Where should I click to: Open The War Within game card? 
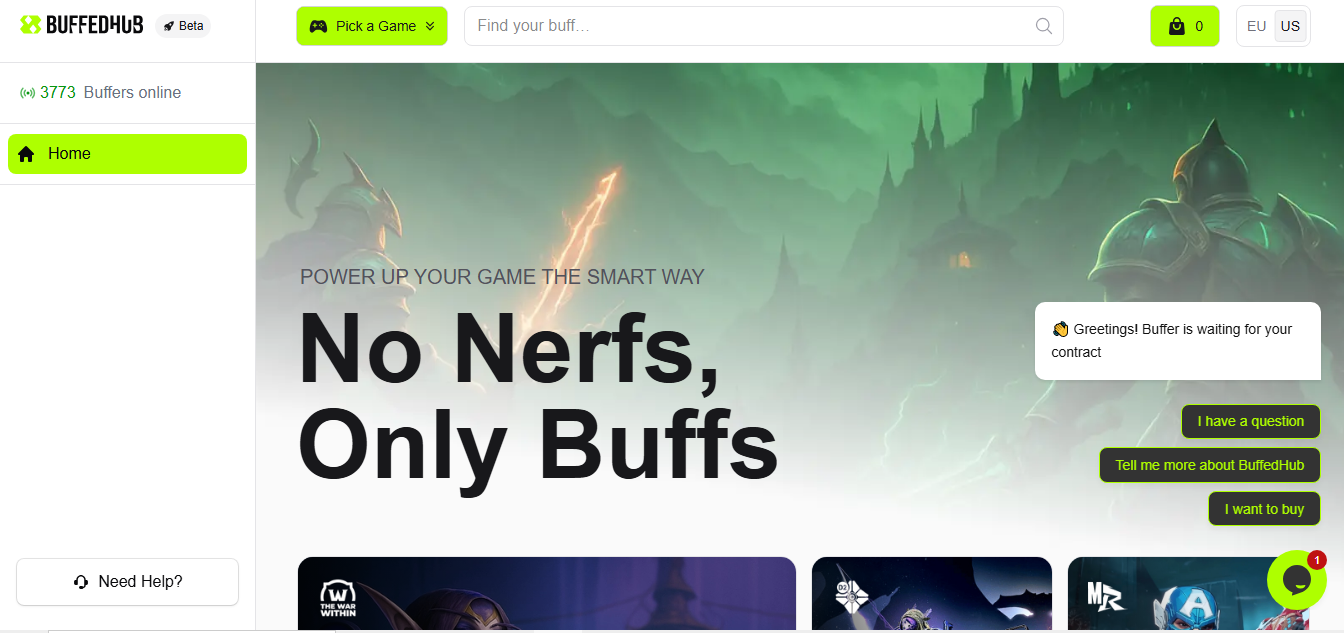tap(547, 594)
